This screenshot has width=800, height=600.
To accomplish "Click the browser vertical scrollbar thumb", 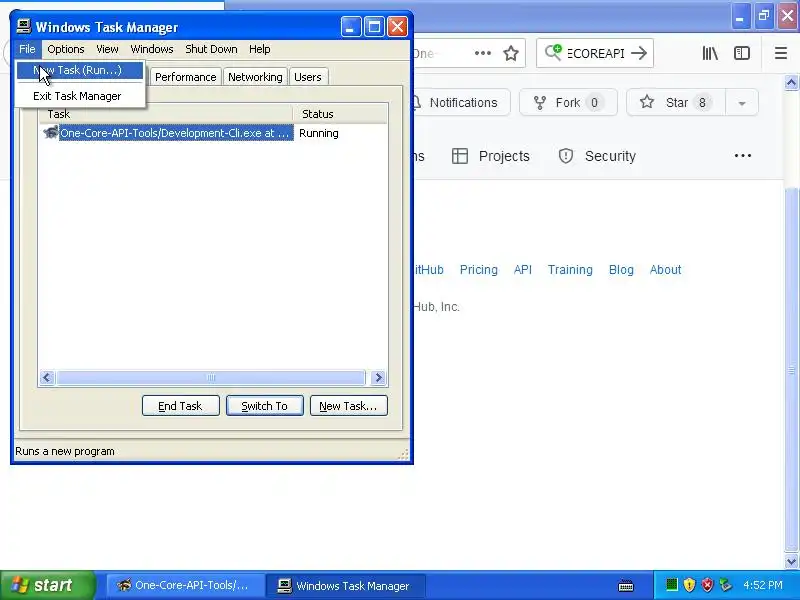I will pos(791,370).
